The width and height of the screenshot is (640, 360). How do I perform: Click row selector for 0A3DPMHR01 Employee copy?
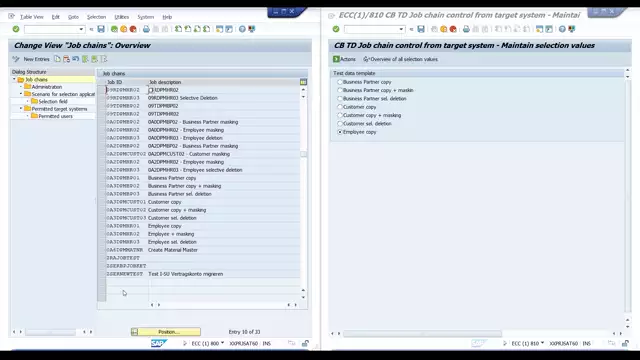point(102,226)
